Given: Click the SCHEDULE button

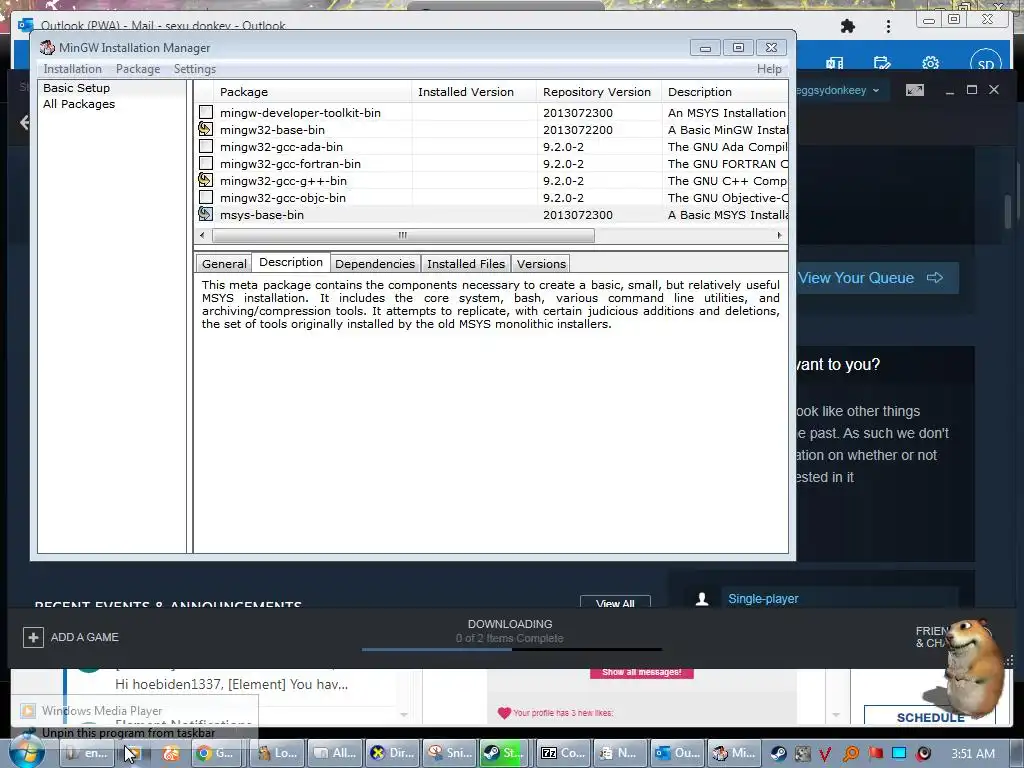Looking at the screenshot, I should [x=930, y=717].
